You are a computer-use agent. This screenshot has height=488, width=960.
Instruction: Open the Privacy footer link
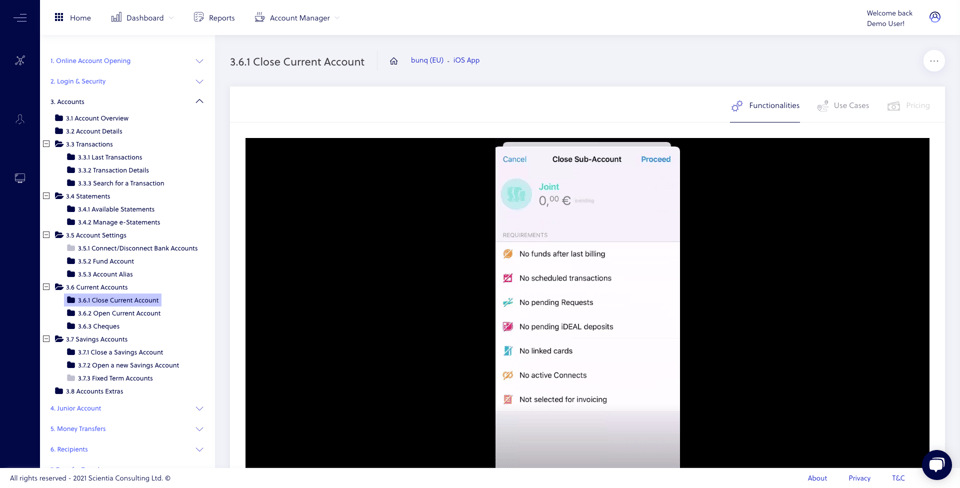click(x=860, y=478)
